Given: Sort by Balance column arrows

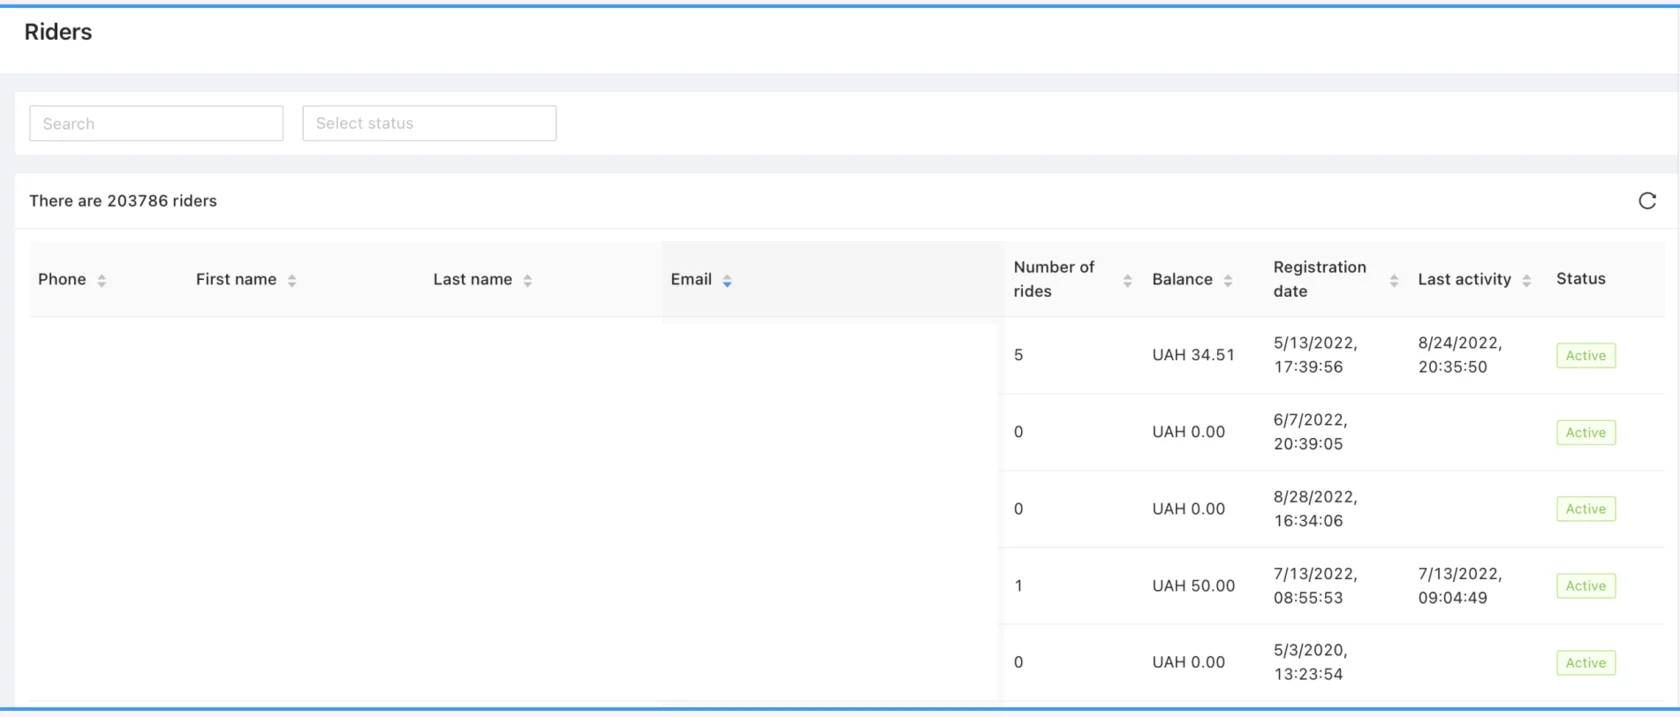Looking at the screenshot, I should tap(1228, 281).
